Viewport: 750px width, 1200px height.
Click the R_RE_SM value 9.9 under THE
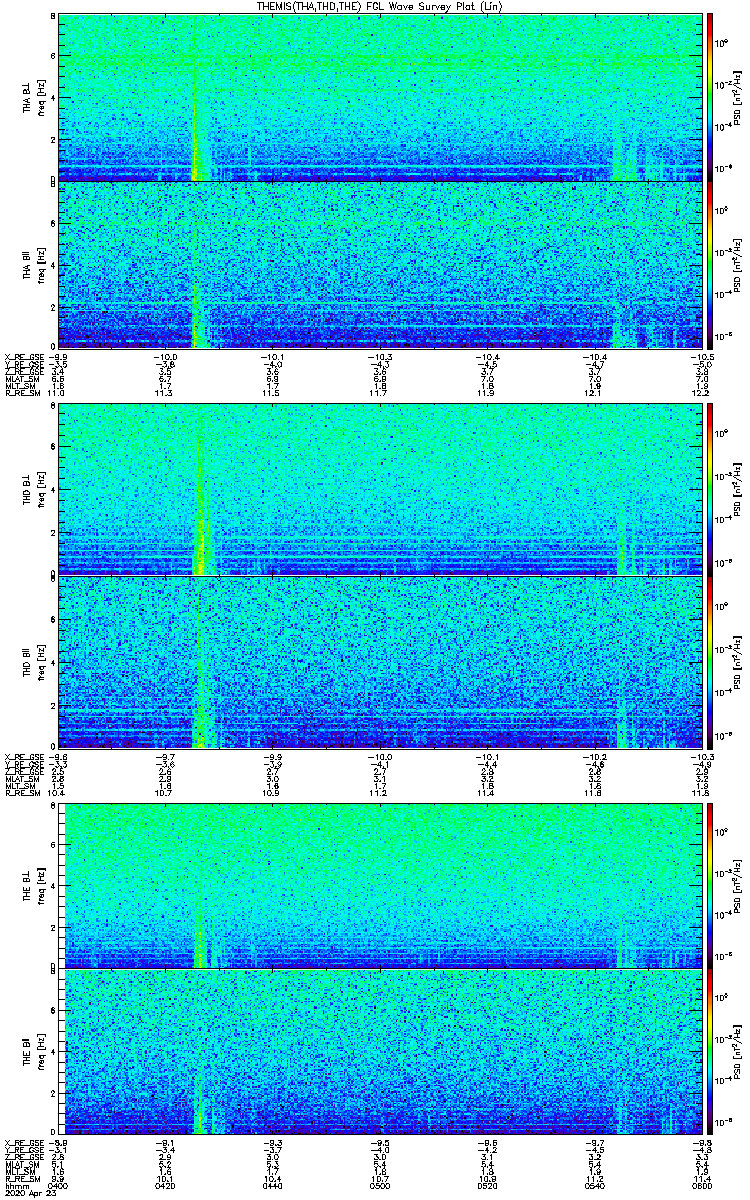pos(57,1179)
